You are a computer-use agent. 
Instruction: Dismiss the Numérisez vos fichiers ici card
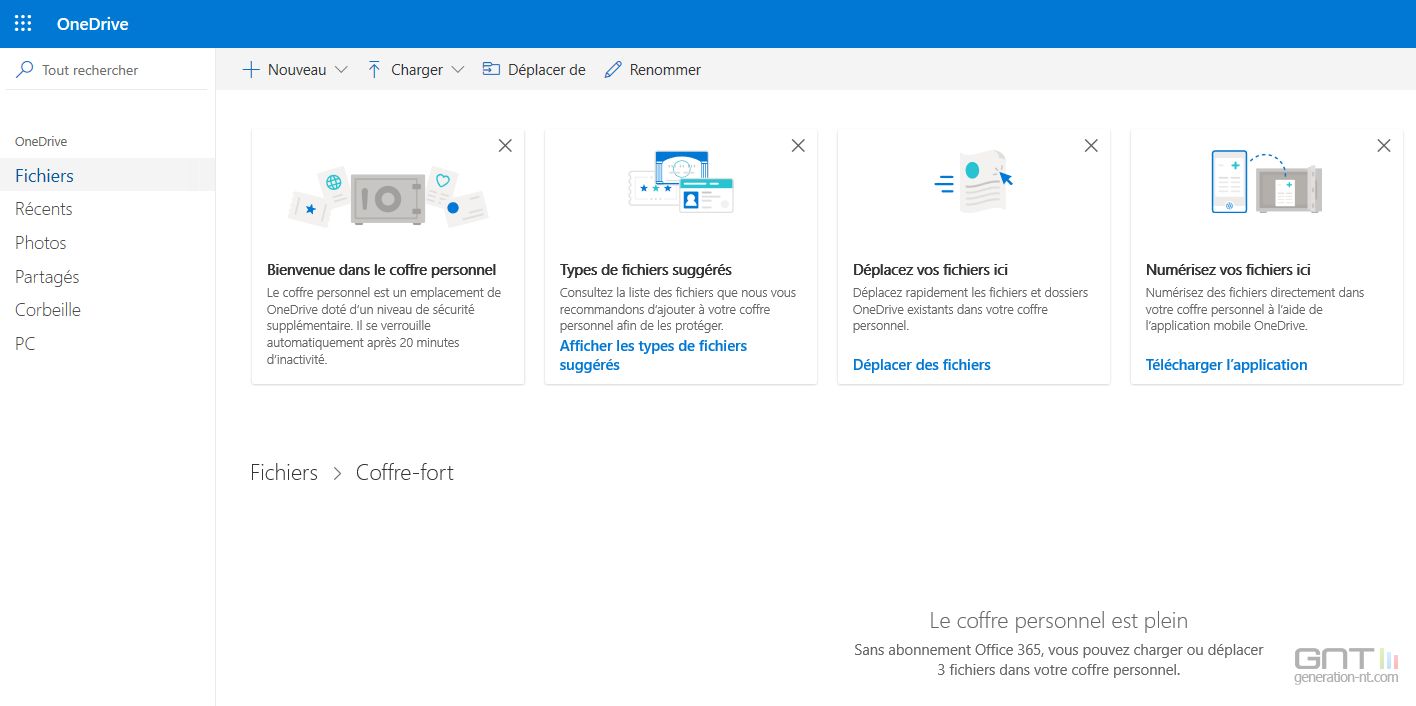[x=1384, y=146]
